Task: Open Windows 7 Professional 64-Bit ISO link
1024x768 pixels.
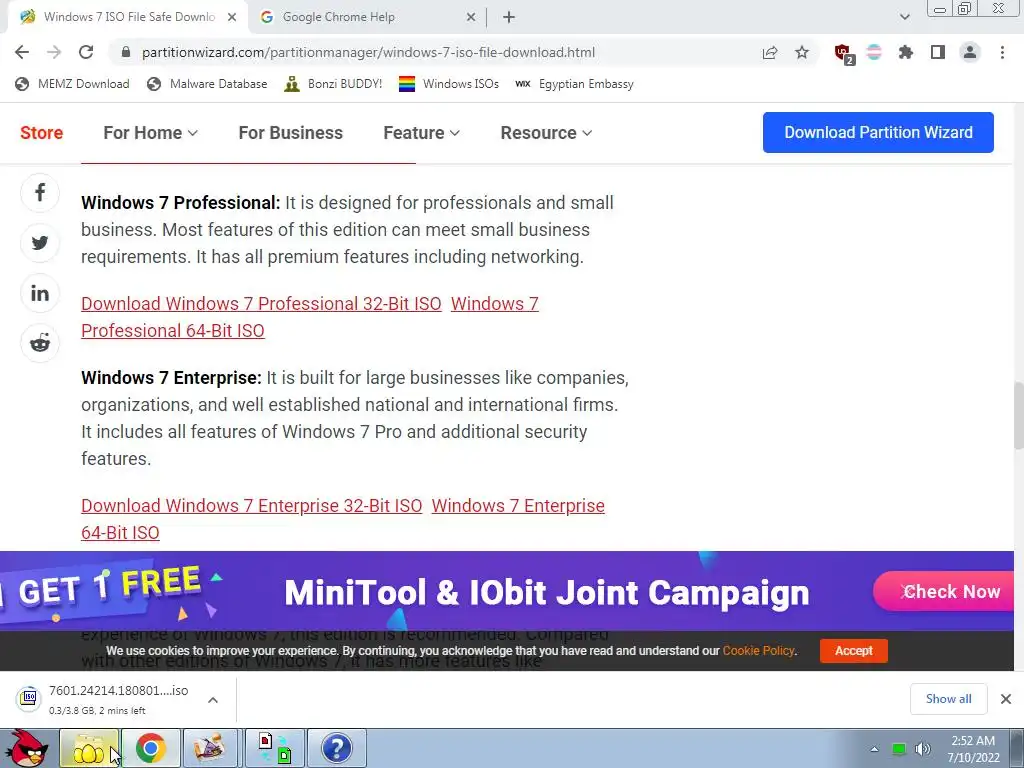Action: [x=172, y=330]
